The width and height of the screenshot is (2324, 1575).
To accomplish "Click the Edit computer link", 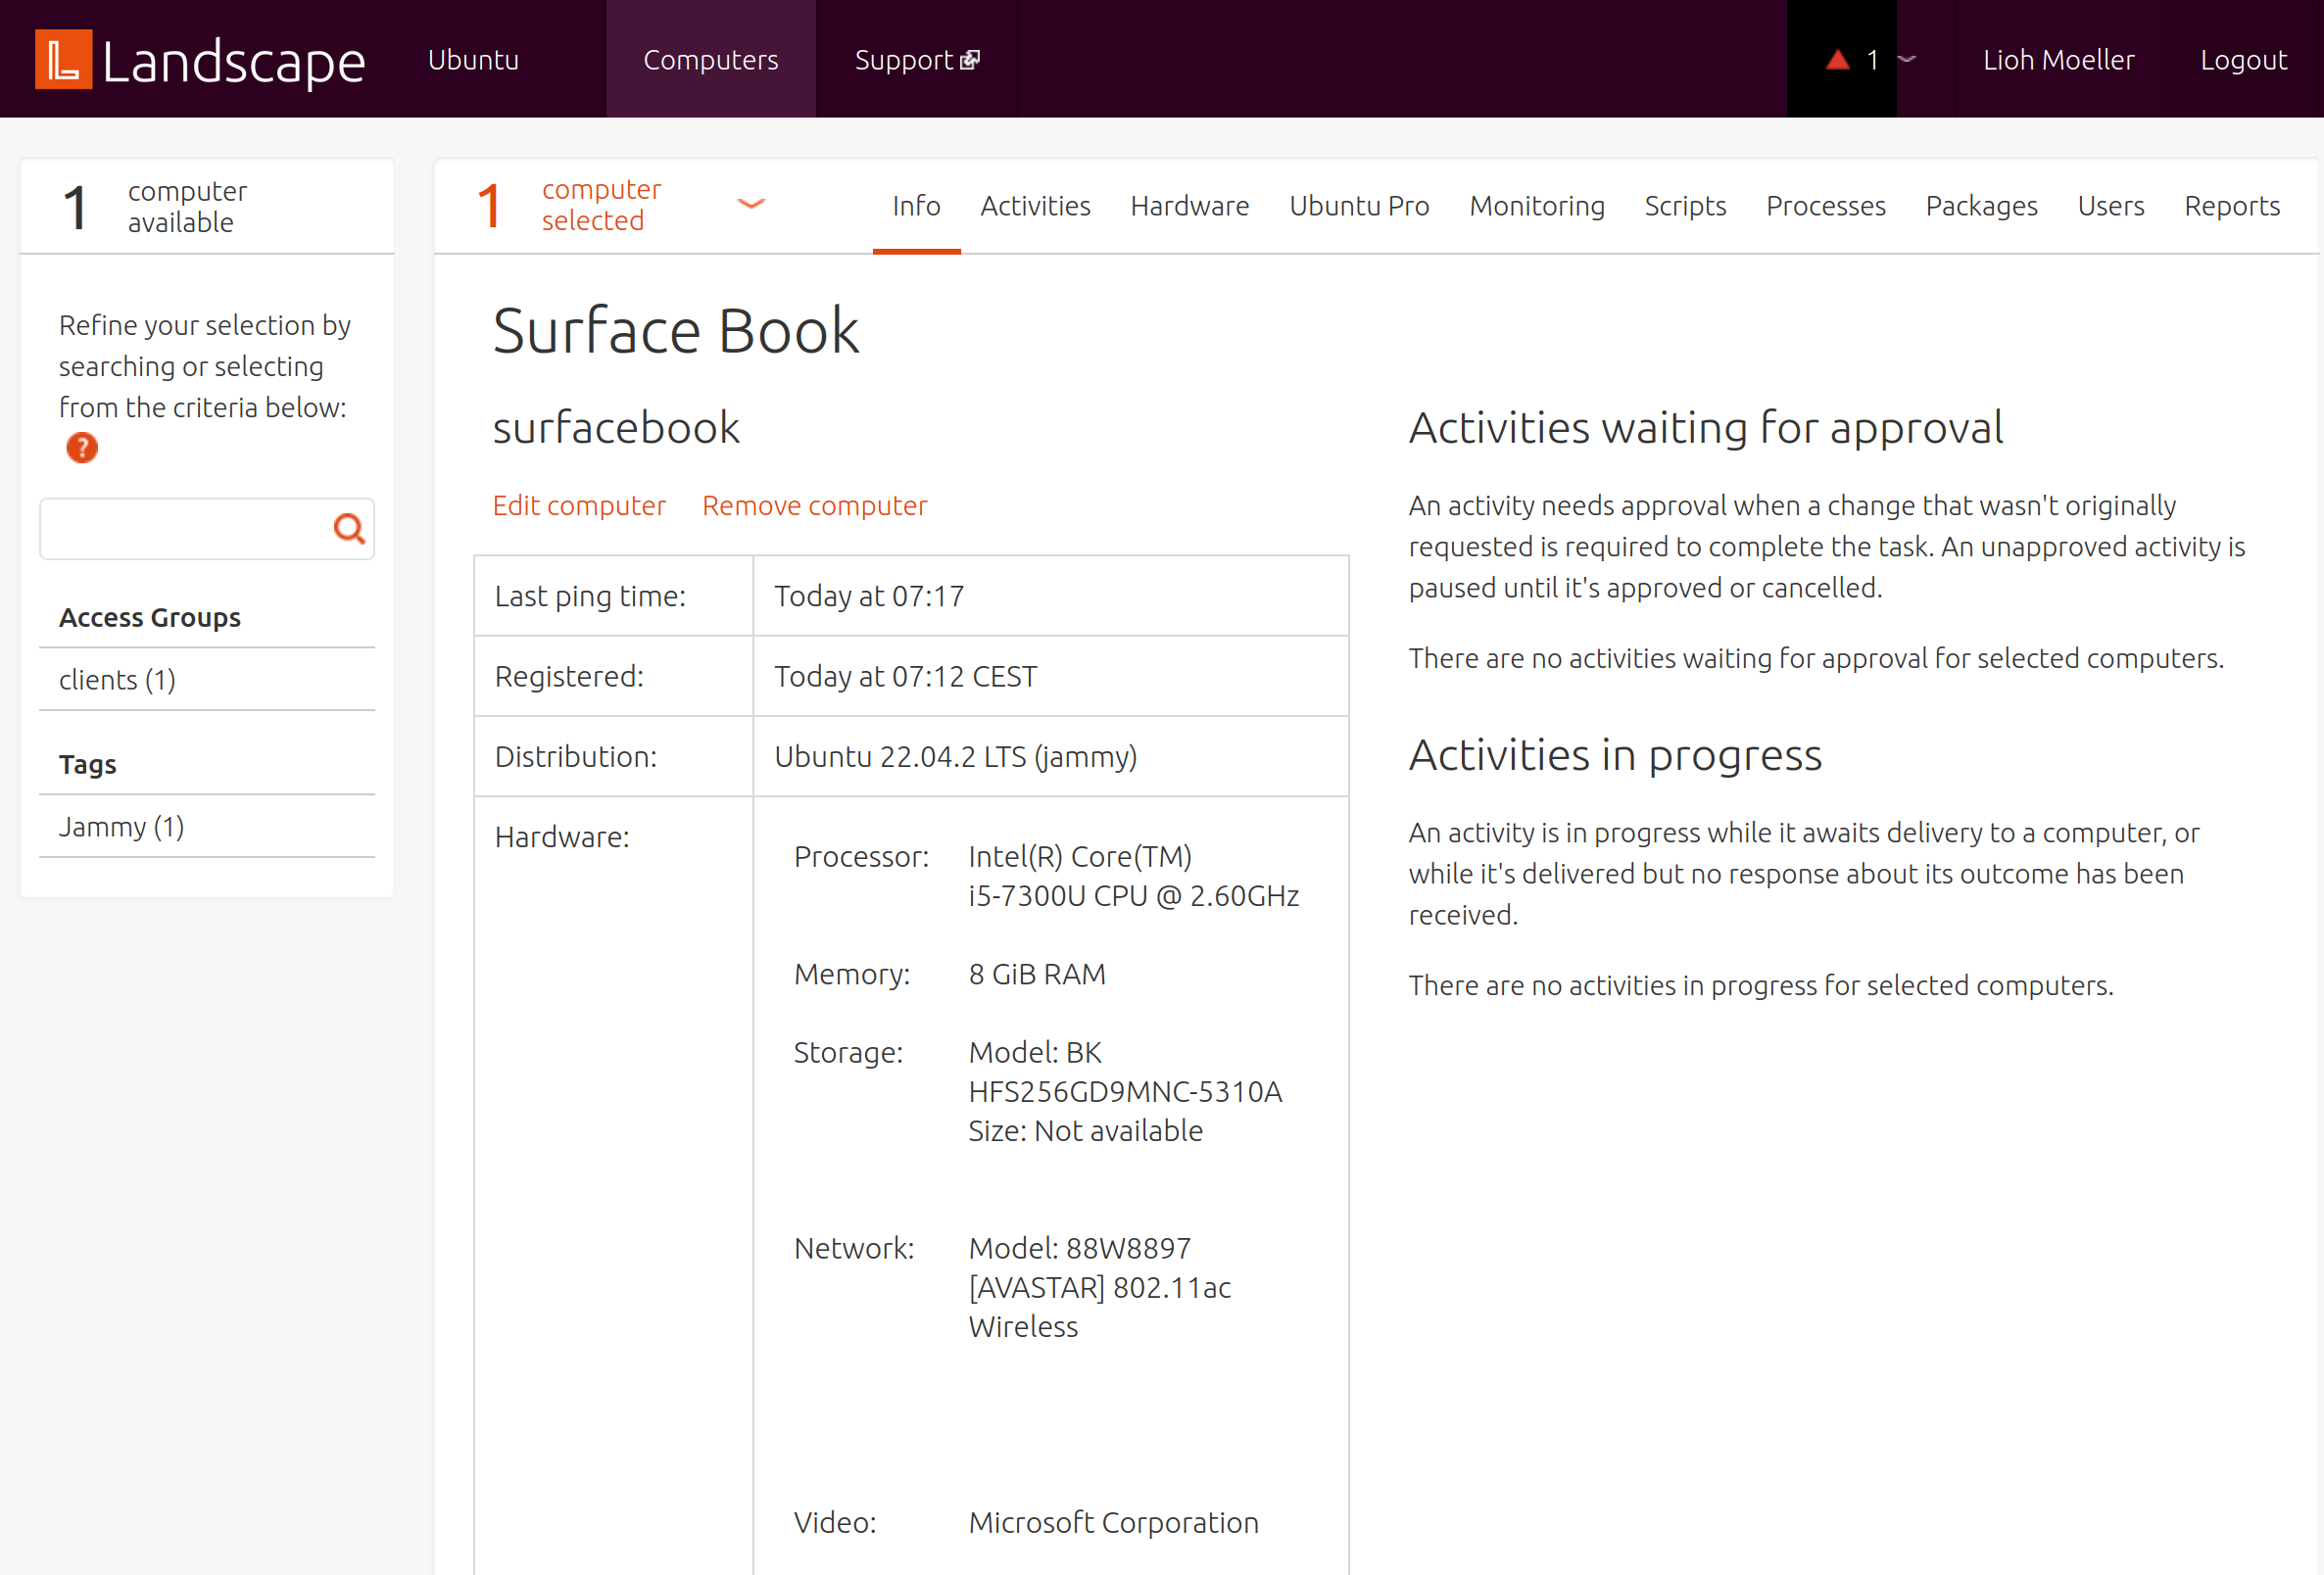I will tap(579, 505).
